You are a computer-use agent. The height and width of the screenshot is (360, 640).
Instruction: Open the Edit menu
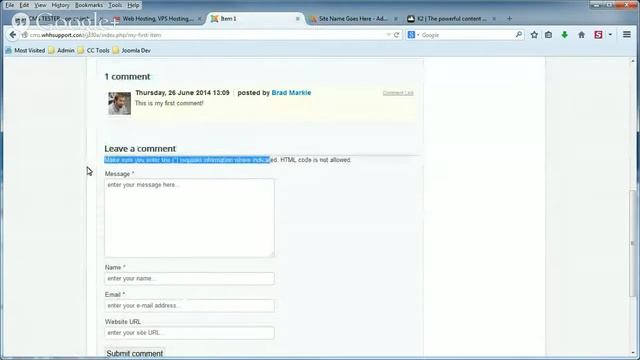[x=24, y=5]
